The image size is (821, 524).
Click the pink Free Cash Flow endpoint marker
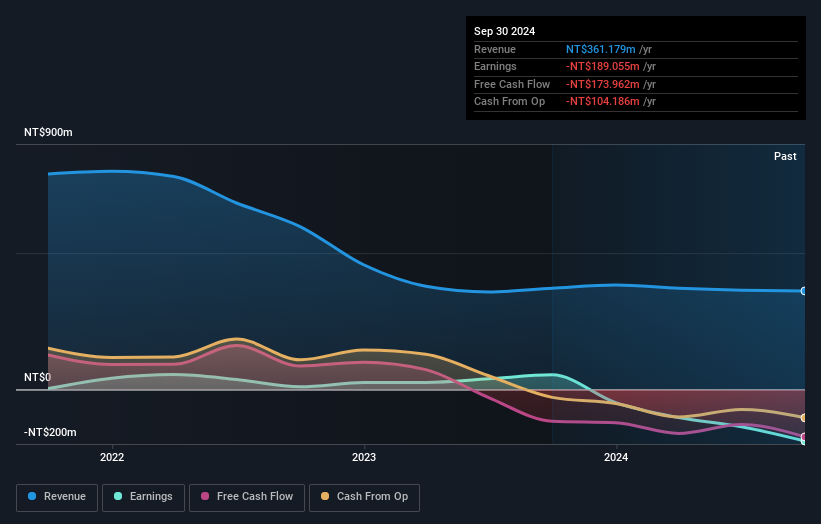point(804,437)
